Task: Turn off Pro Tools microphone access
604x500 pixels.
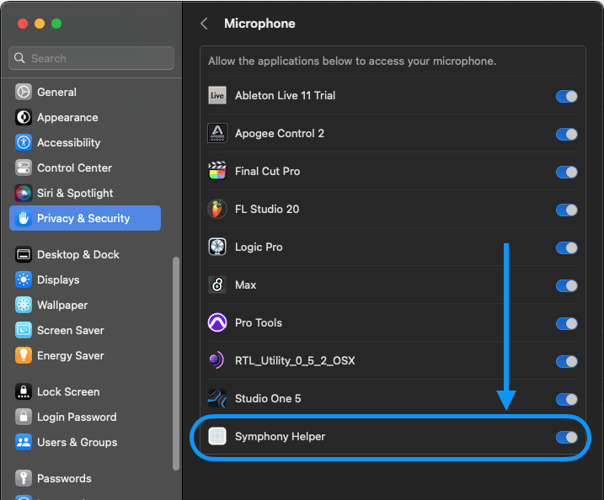Action: [567, 324]
